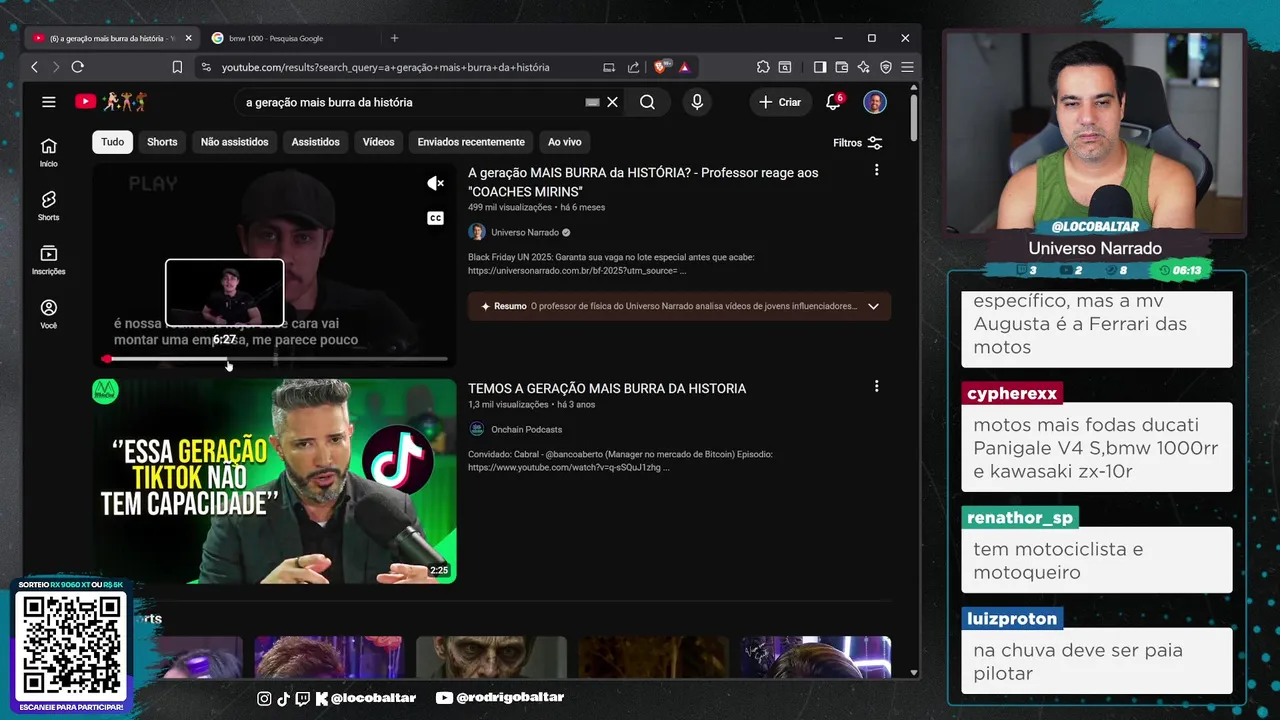1280x720 pixels.
Task: Open video title A geração MAIS BURRA
Action: coord(643,182)
